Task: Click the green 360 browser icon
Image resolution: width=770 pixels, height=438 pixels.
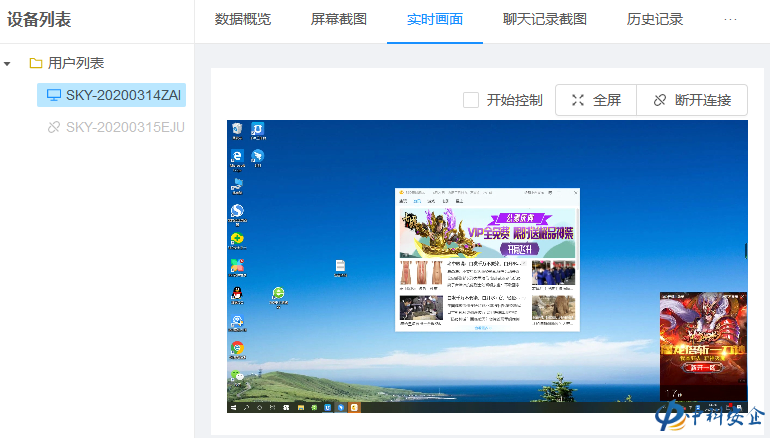Action: coord(279,294)
